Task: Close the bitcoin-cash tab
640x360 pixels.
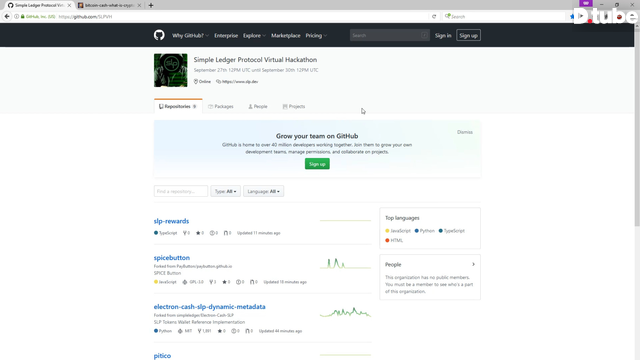Action: pyautogui.click(x=139, y=5)
